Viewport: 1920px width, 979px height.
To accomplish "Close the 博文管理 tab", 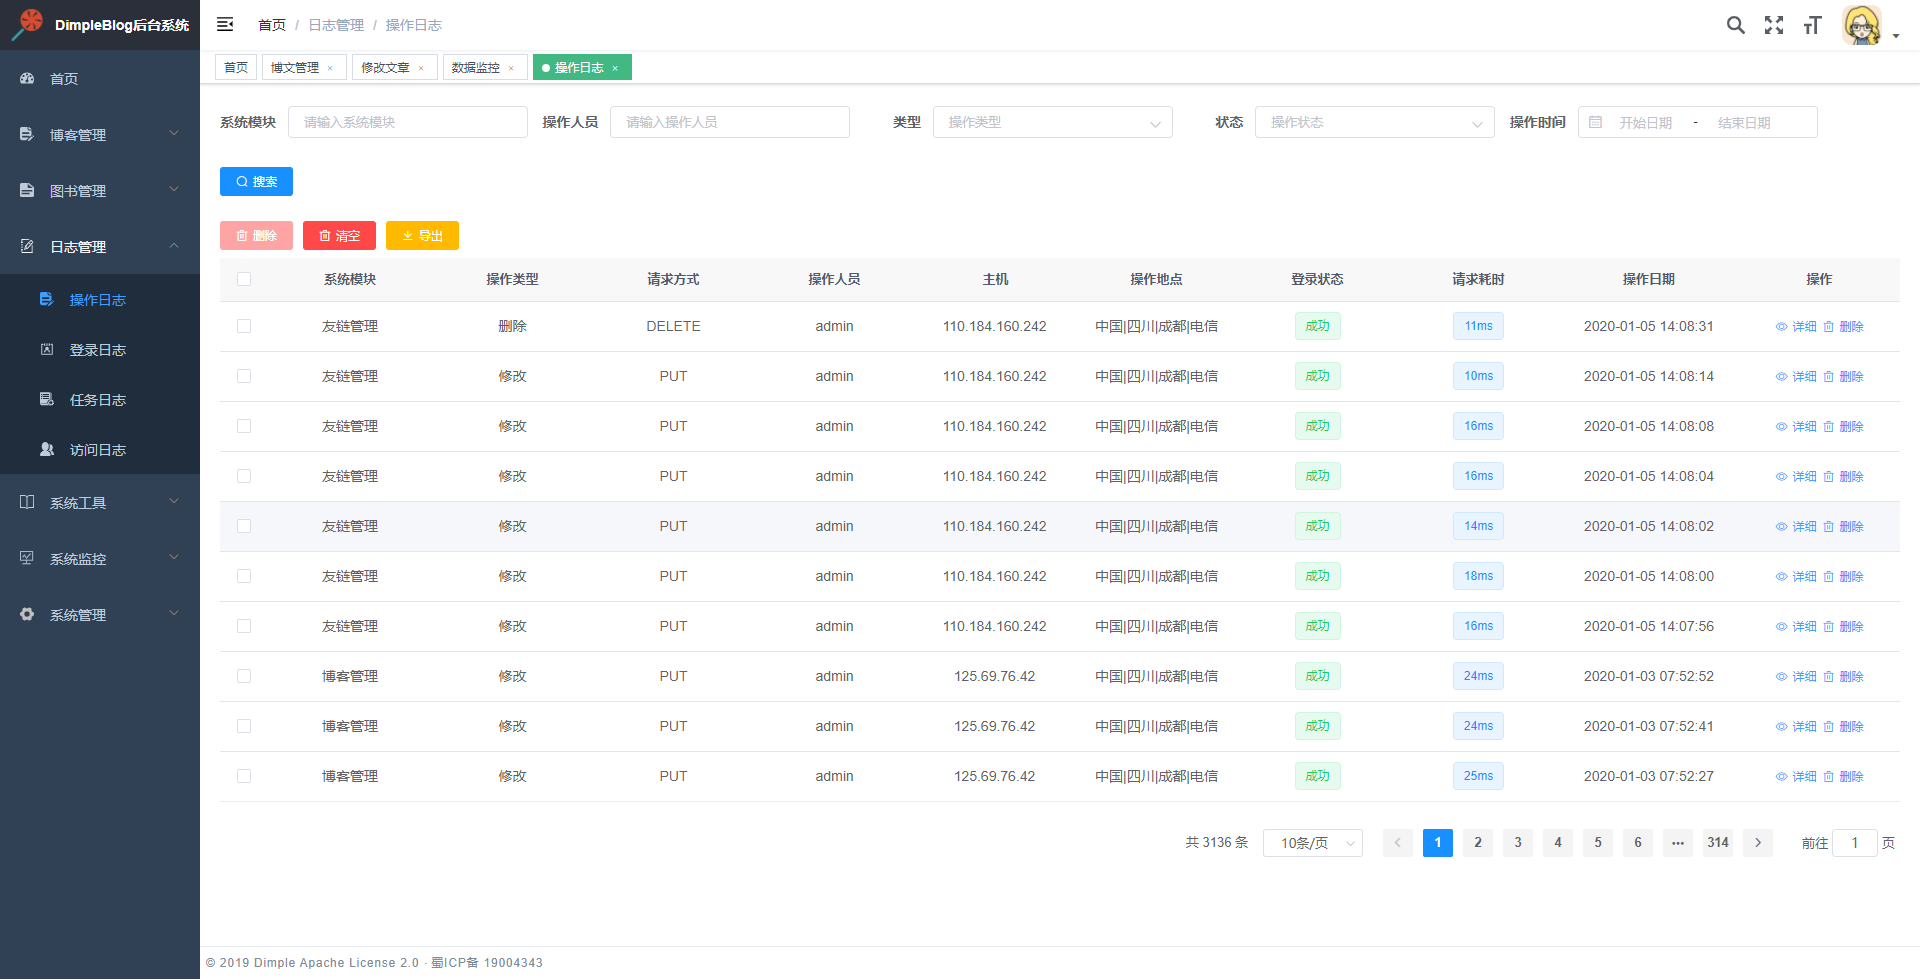I will (x=330, y=68).
